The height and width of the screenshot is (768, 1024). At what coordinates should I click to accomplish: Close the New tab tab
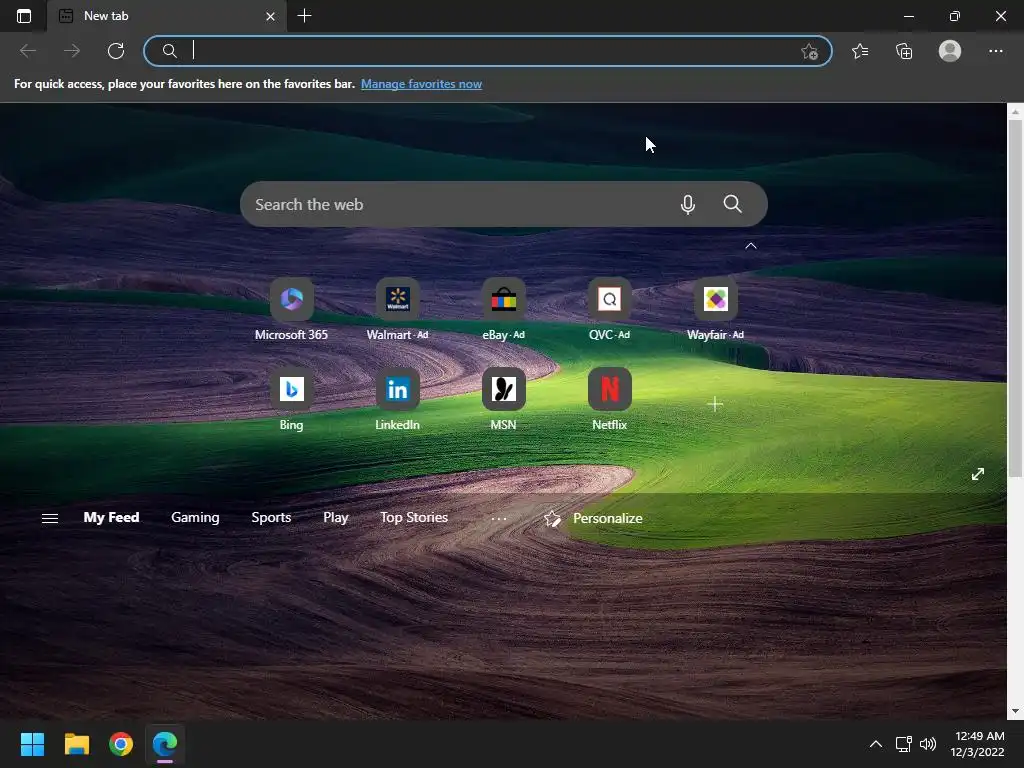click(270, 16)
